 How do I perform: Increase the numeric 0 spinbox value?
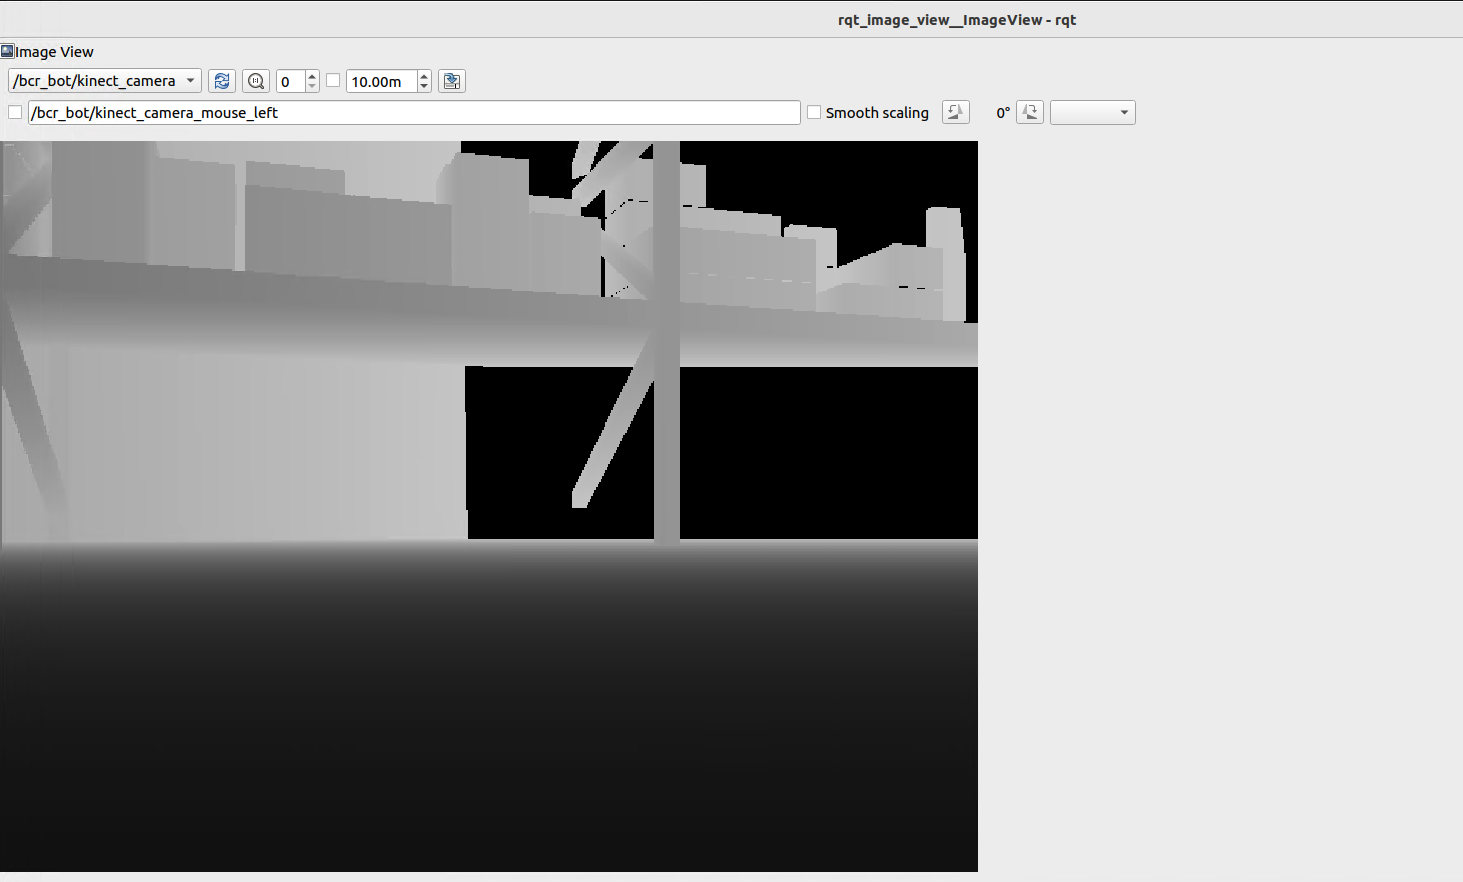(x=312, y=76)
